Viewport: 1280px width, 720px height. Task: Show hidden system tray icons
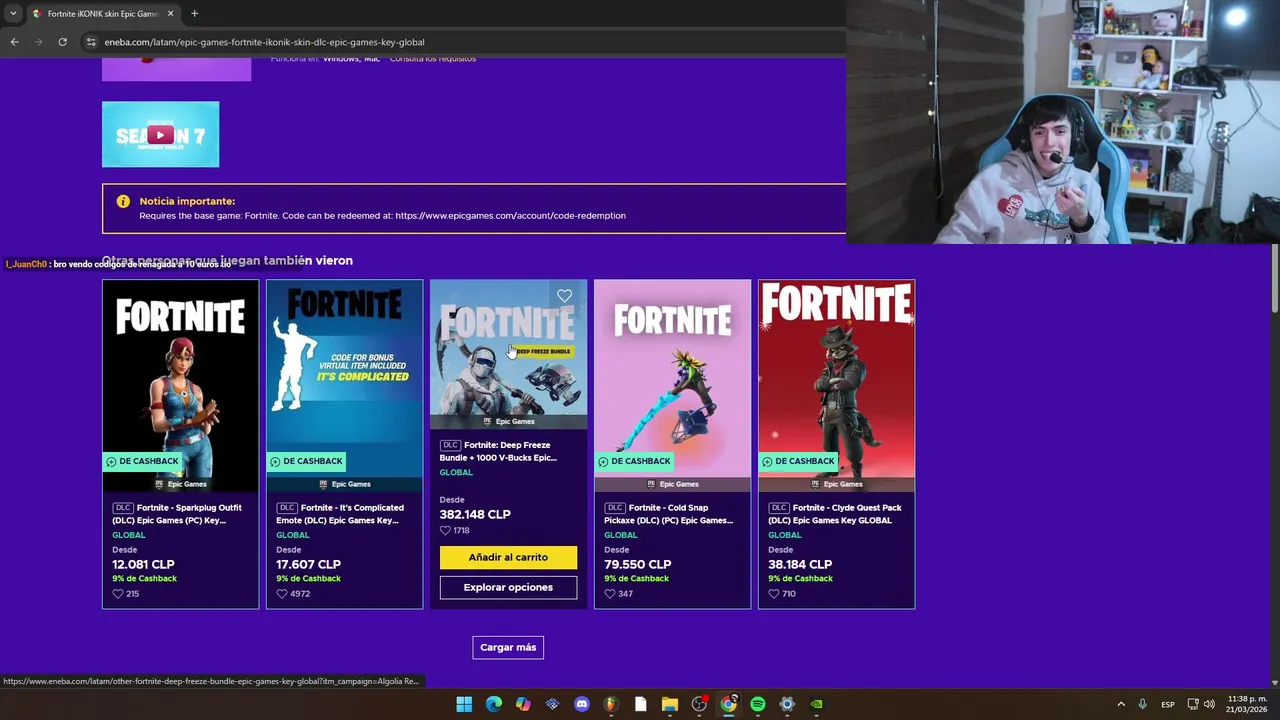tap(1121, 704)
